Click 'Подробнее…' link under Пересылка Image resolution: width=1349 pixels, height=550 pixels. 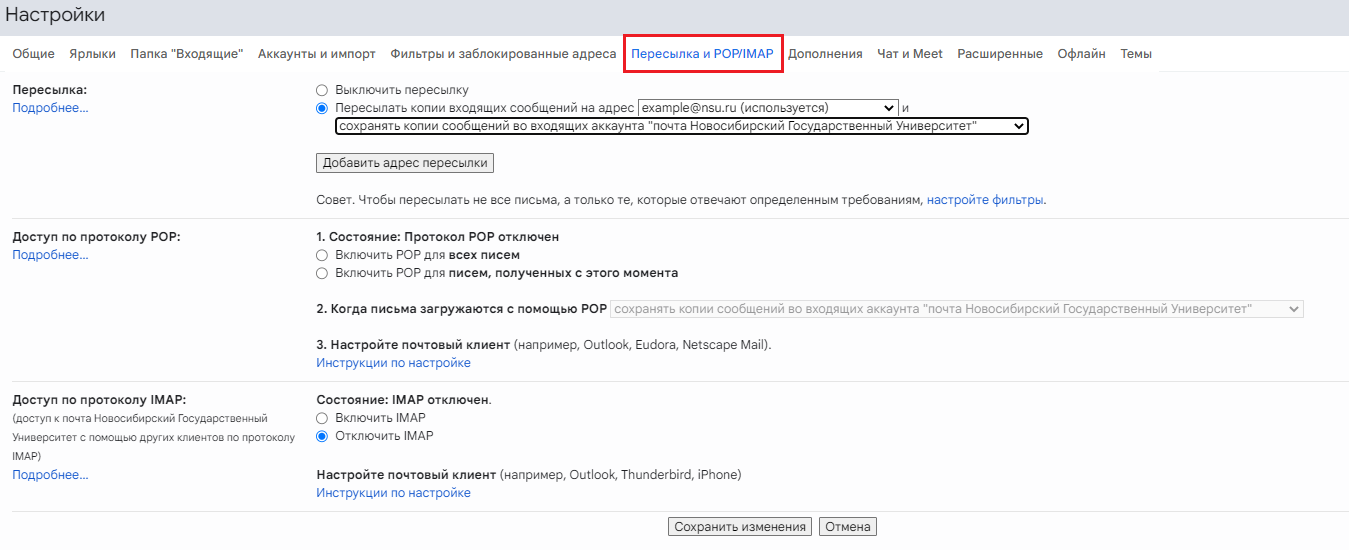point(50,108)
